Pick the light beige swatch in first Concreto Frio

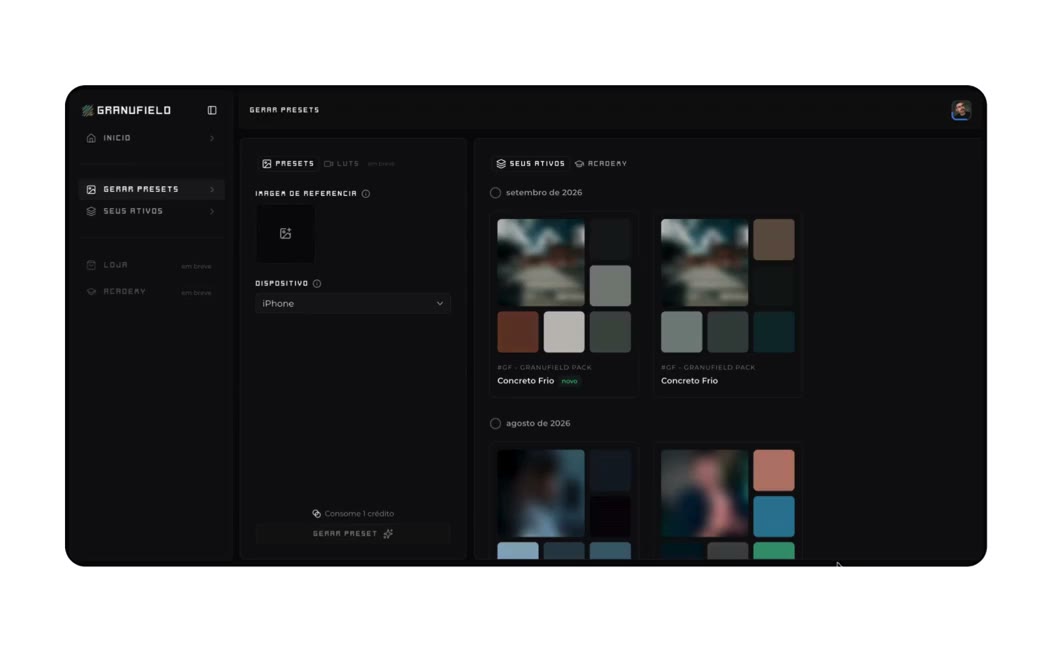[564, 332]
